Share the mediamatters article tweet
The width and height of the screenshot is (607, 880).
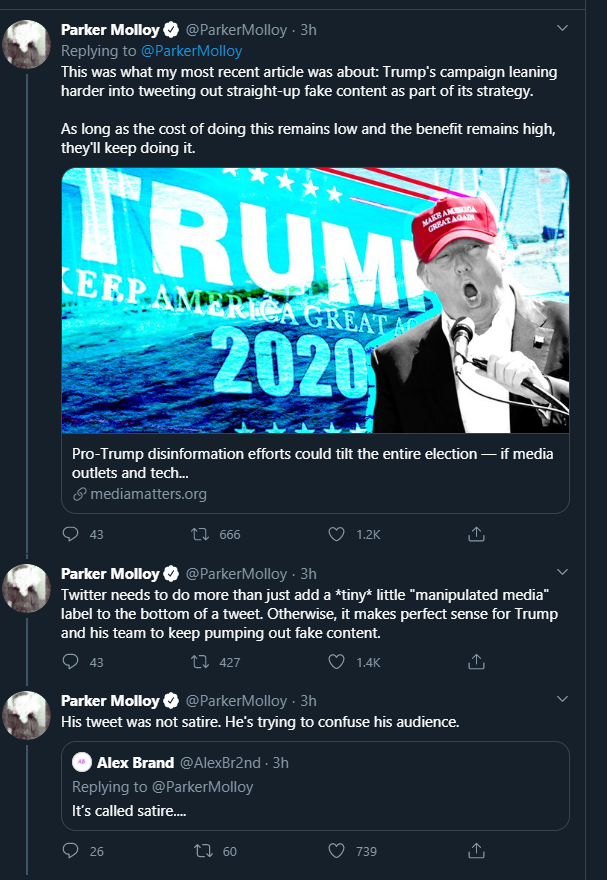coord(476,534)
